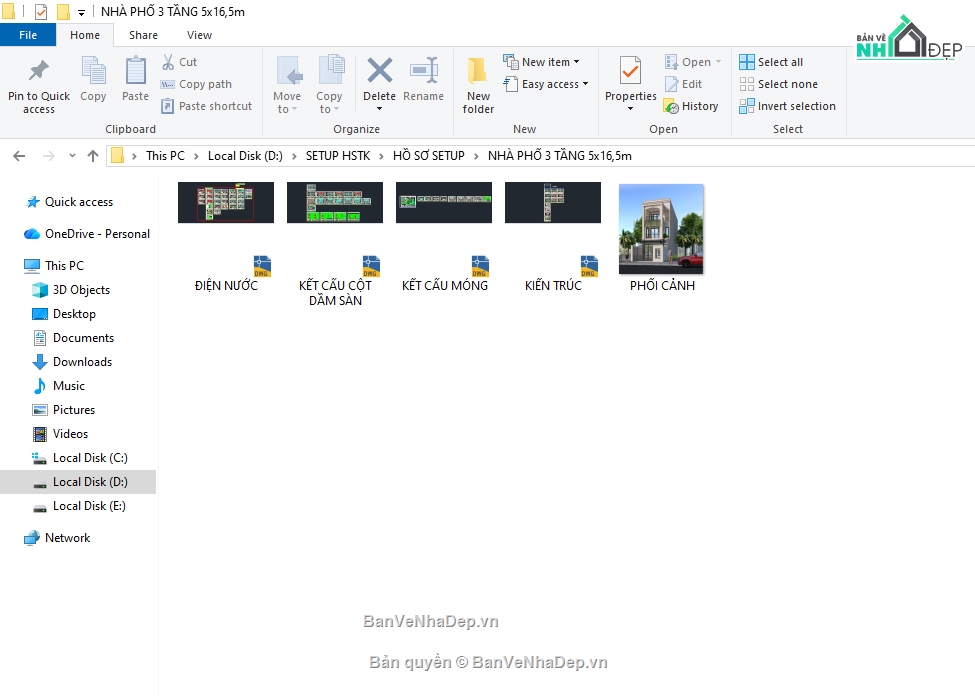Open the Recent locations dropdown arrow

[72, 156]
